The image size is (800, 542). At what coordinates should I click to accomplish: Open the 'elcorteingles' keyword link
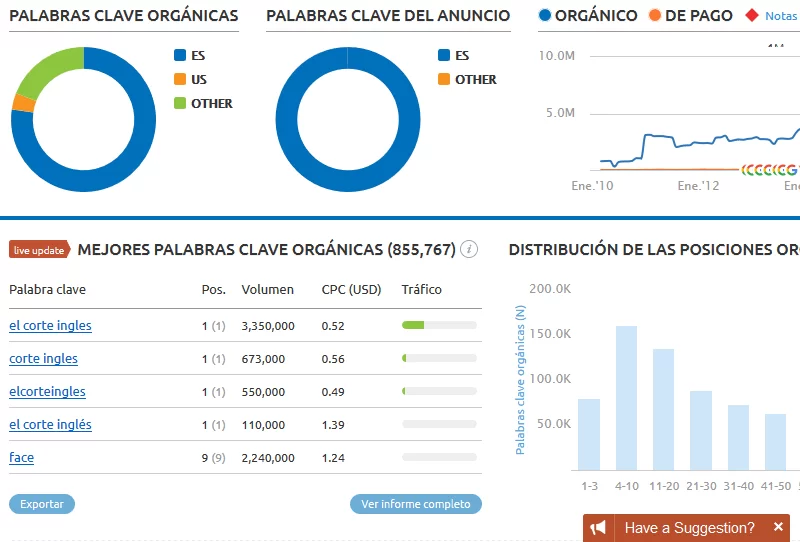(47, 391)
